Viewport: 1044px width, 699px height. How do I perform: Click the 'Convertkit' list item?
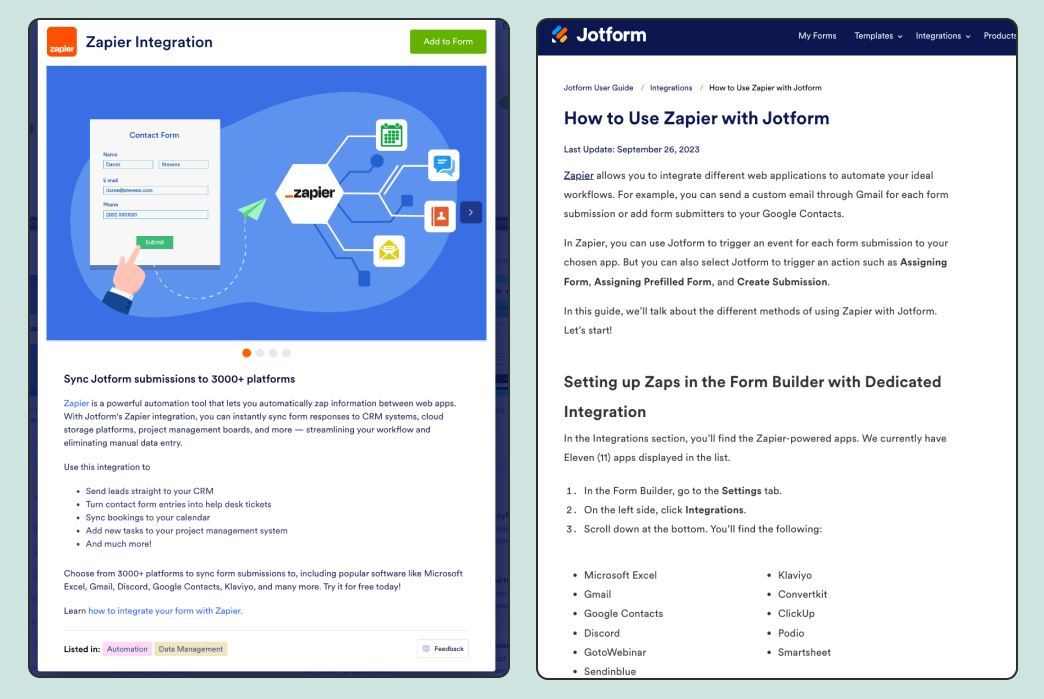point(802,594)
